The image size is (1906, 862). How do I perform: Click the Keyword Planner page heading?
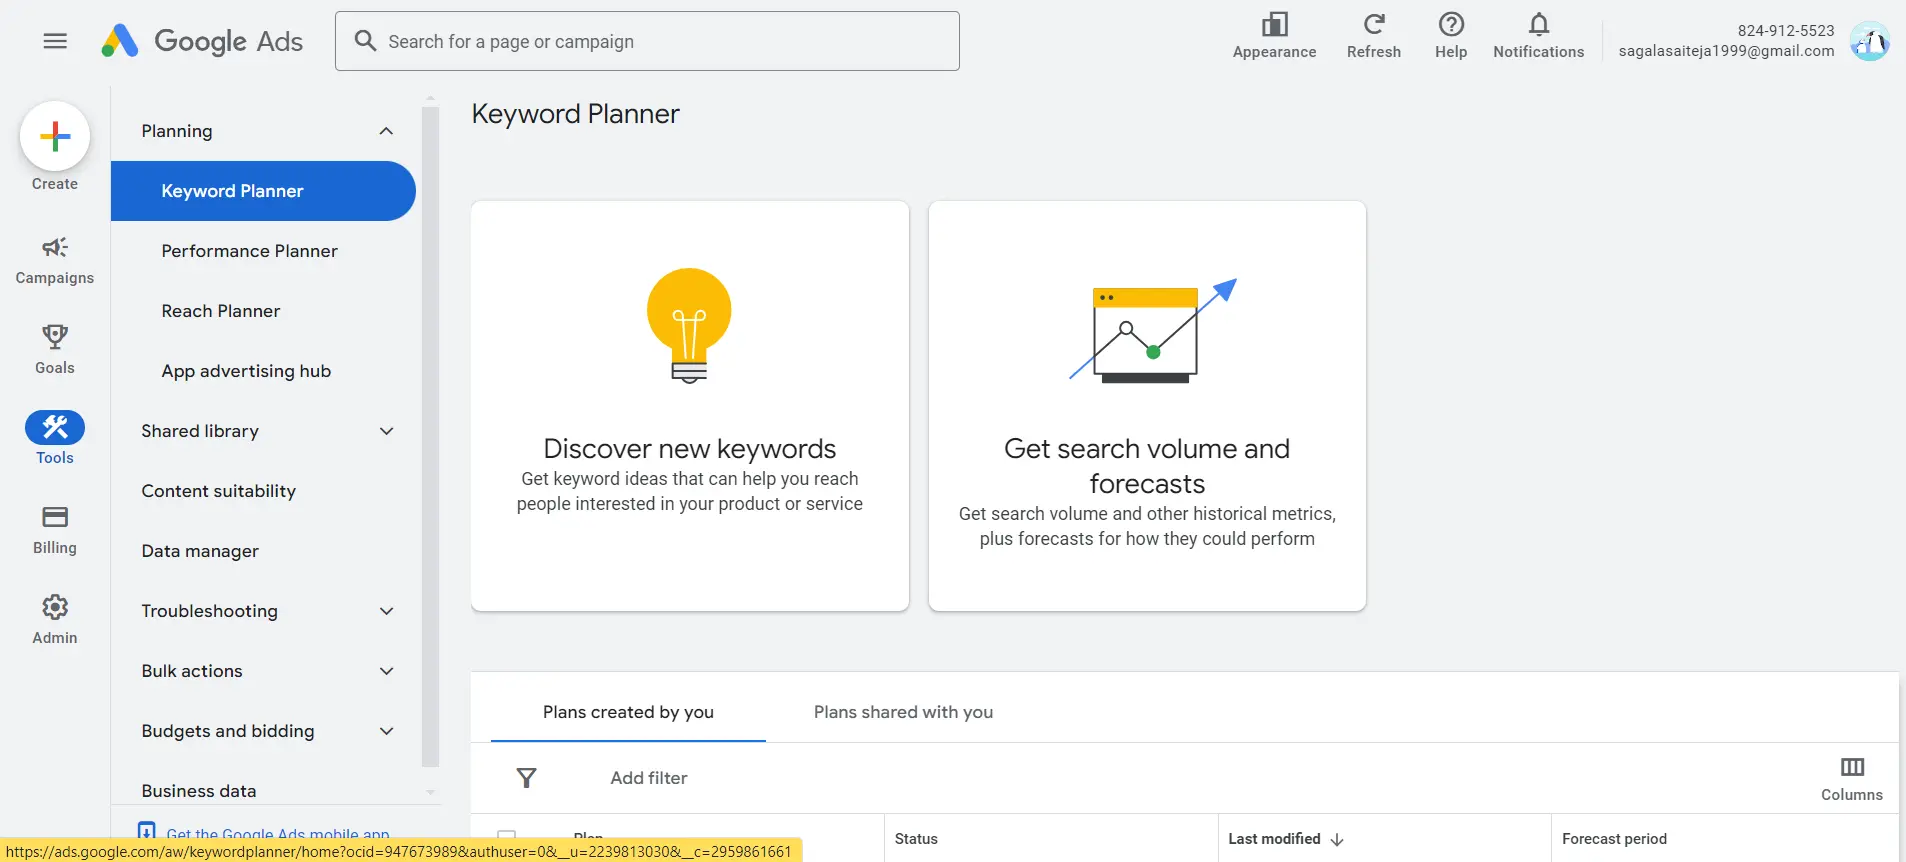(575, 114)
